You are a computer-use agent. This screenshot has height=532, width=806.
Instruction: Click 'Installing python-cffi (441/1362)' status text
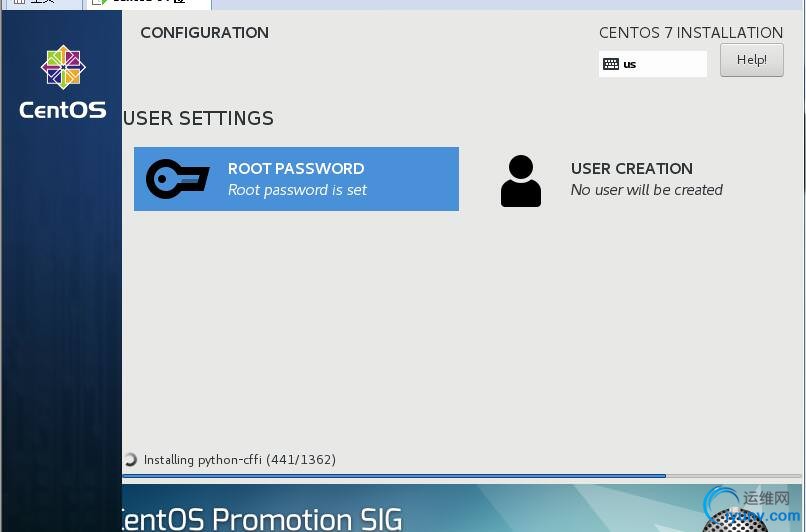tap(240, 460)
